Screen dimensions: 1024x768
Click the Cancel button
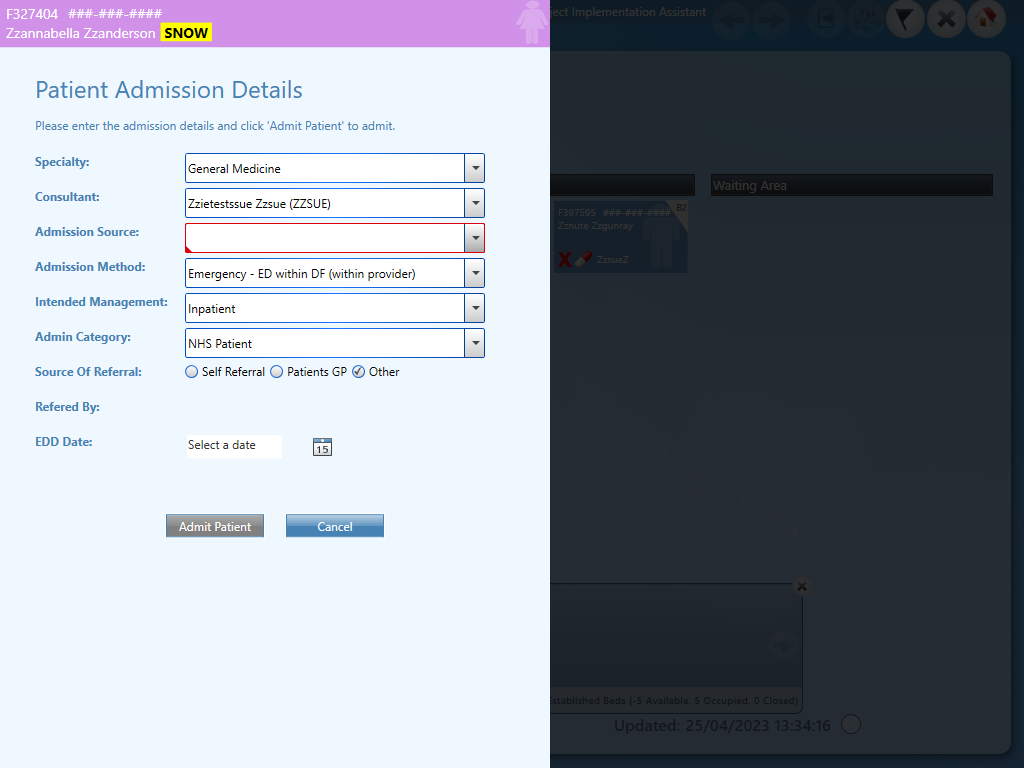point(335,526)
